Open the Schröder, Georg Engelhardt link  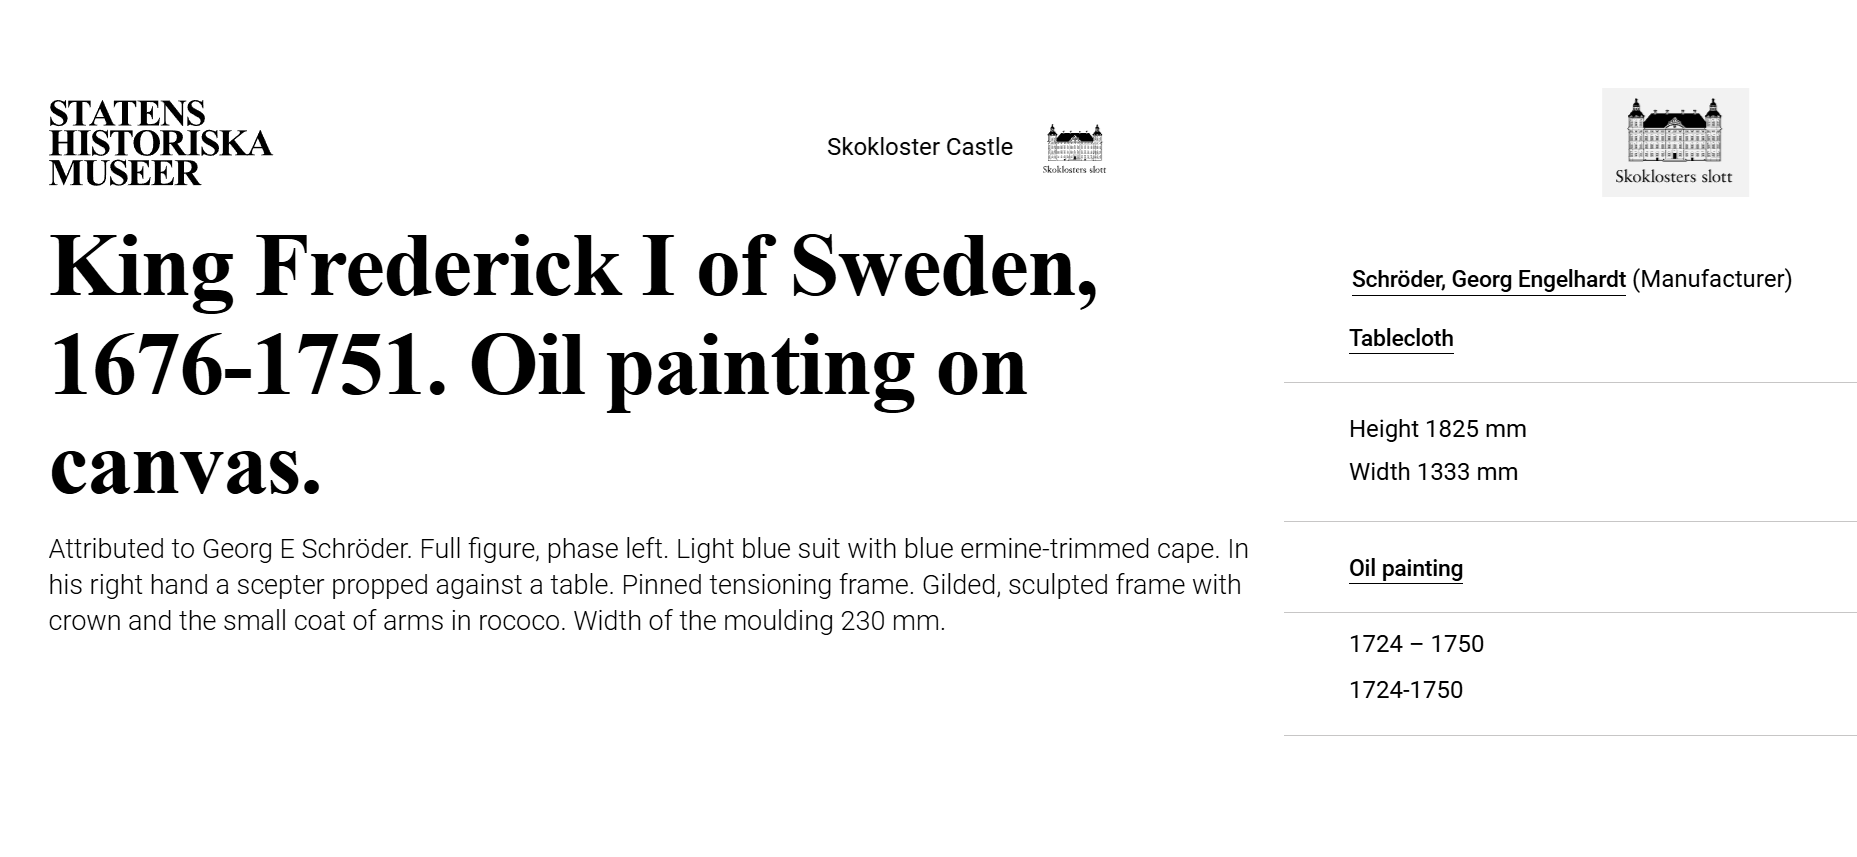[1488, 280]
